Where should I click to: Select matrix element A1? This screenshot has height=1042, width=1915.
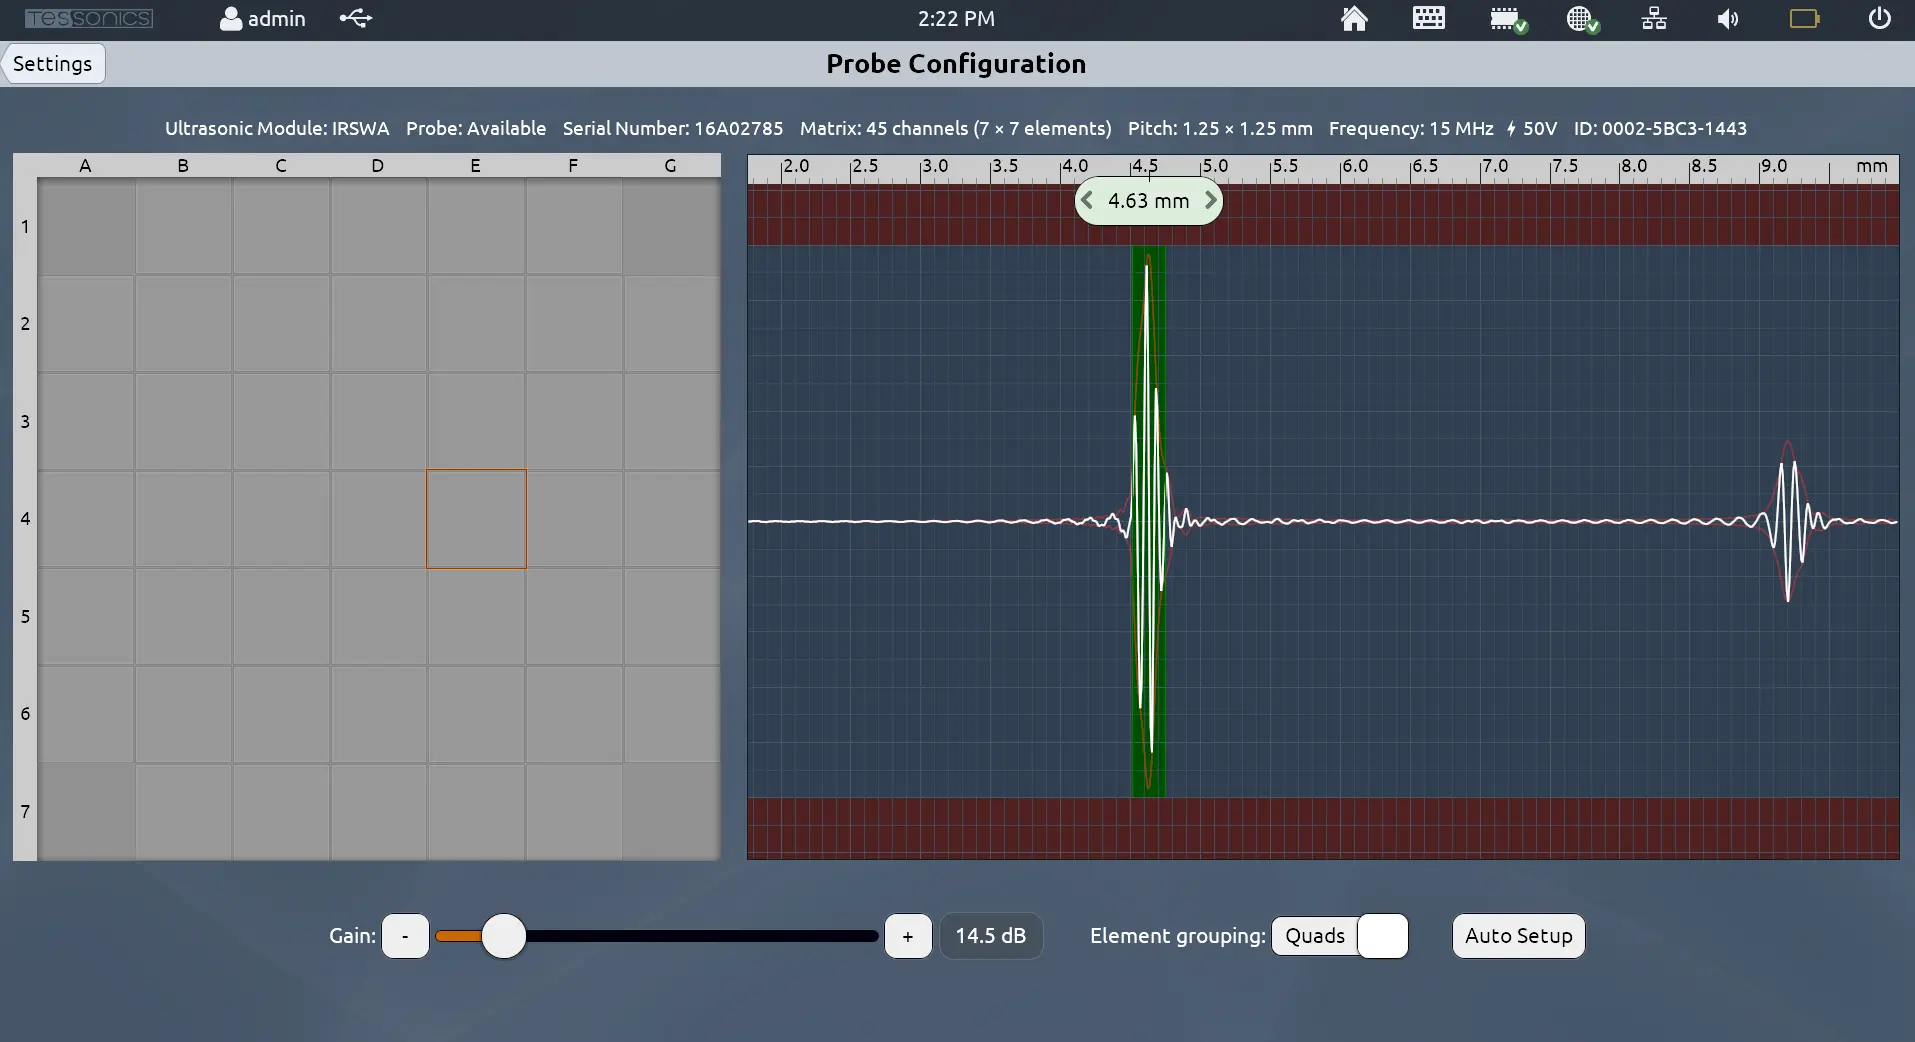pos(86,227)
